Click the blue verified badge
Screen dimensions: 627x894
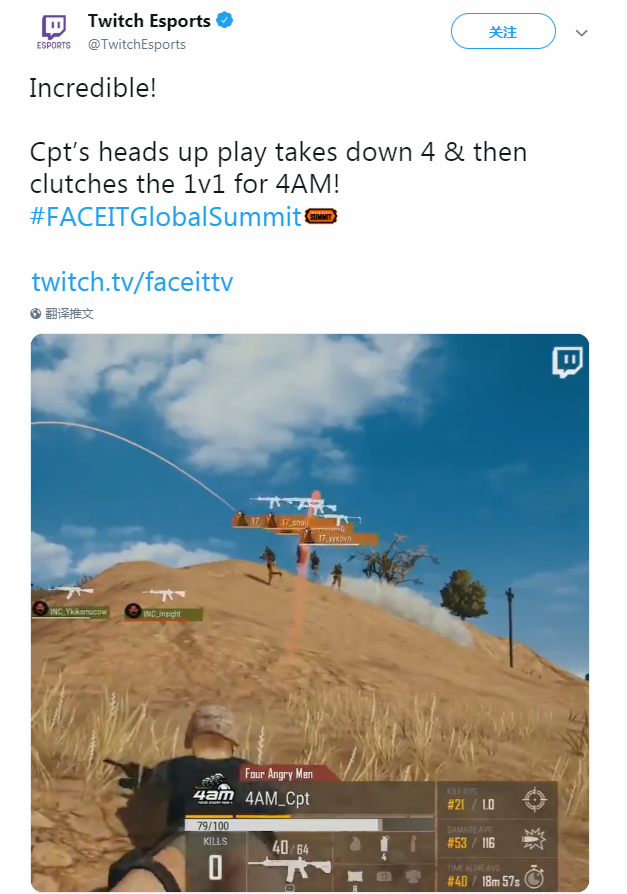pos(225,21)
